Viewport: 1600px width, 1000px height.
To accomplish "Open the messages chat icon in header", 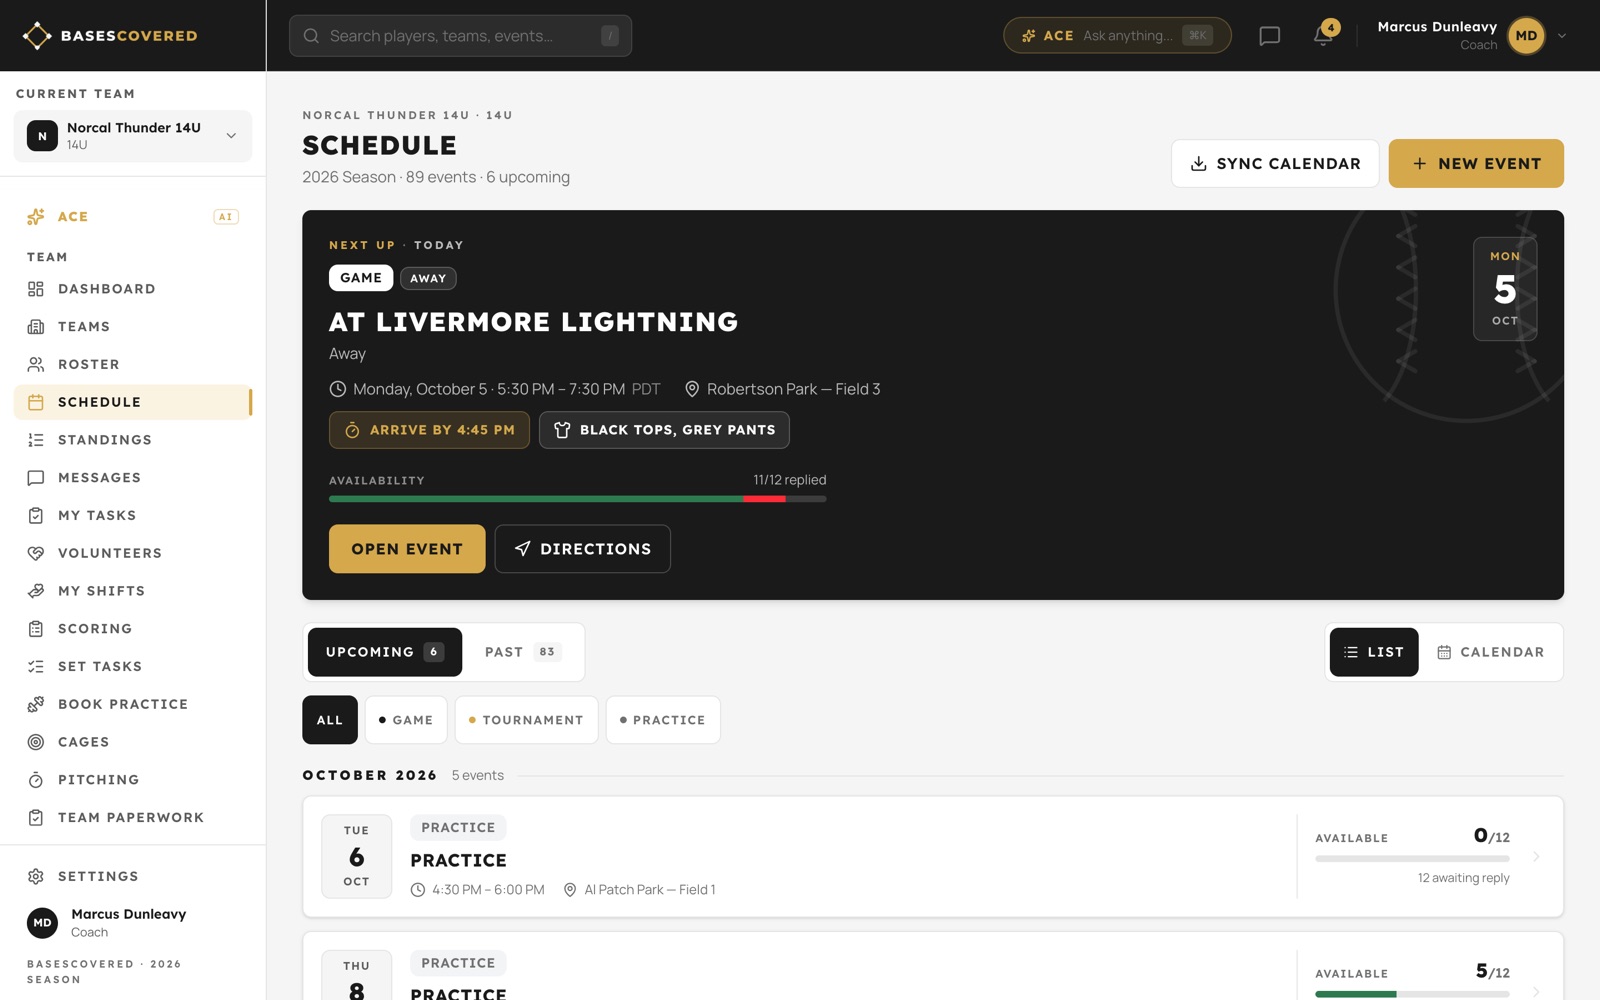I will coord(1269,36).
